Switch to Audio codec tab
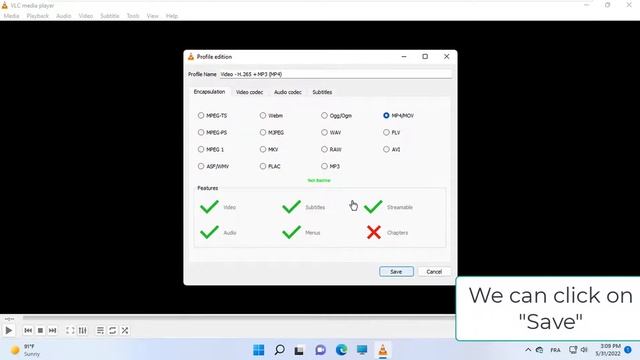The width and height of the screenshot is (640, 360). 288,92
